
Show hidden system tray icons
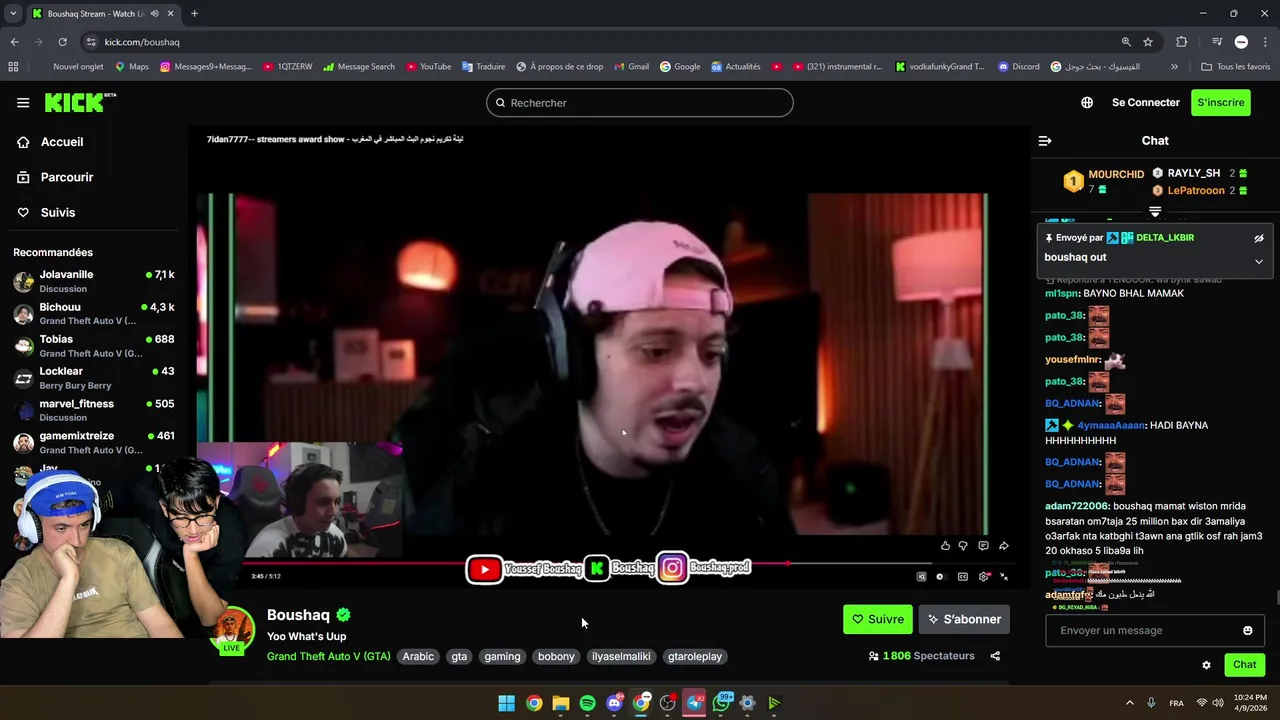pyautogui.click(x=1129, y=703)
